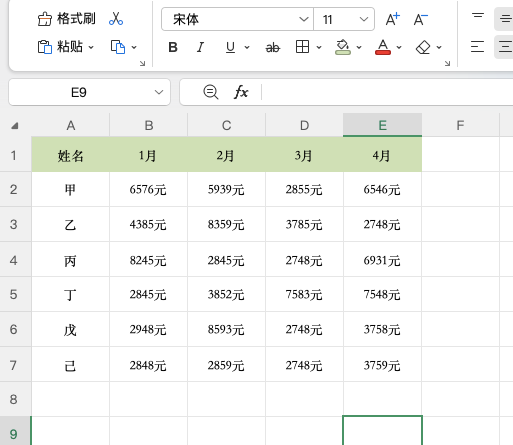513x445 pixels.
Task: Select cell containing 己
Action: tap(71, 365)
